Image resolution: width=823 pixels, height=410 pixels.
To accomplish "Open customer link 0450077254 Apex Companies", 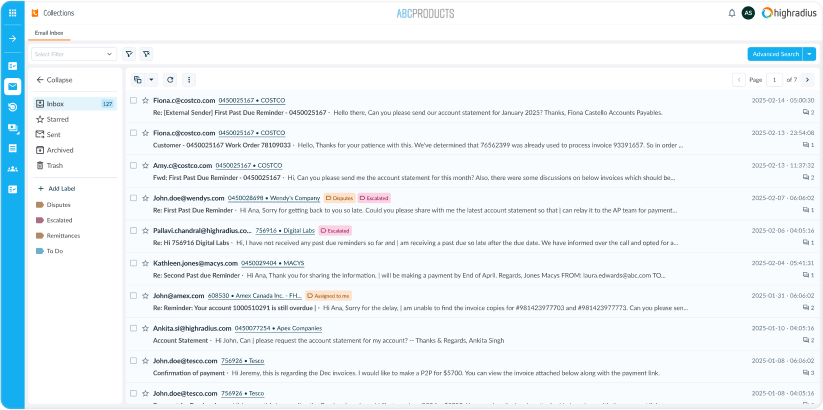I will (x=278, y=328).
